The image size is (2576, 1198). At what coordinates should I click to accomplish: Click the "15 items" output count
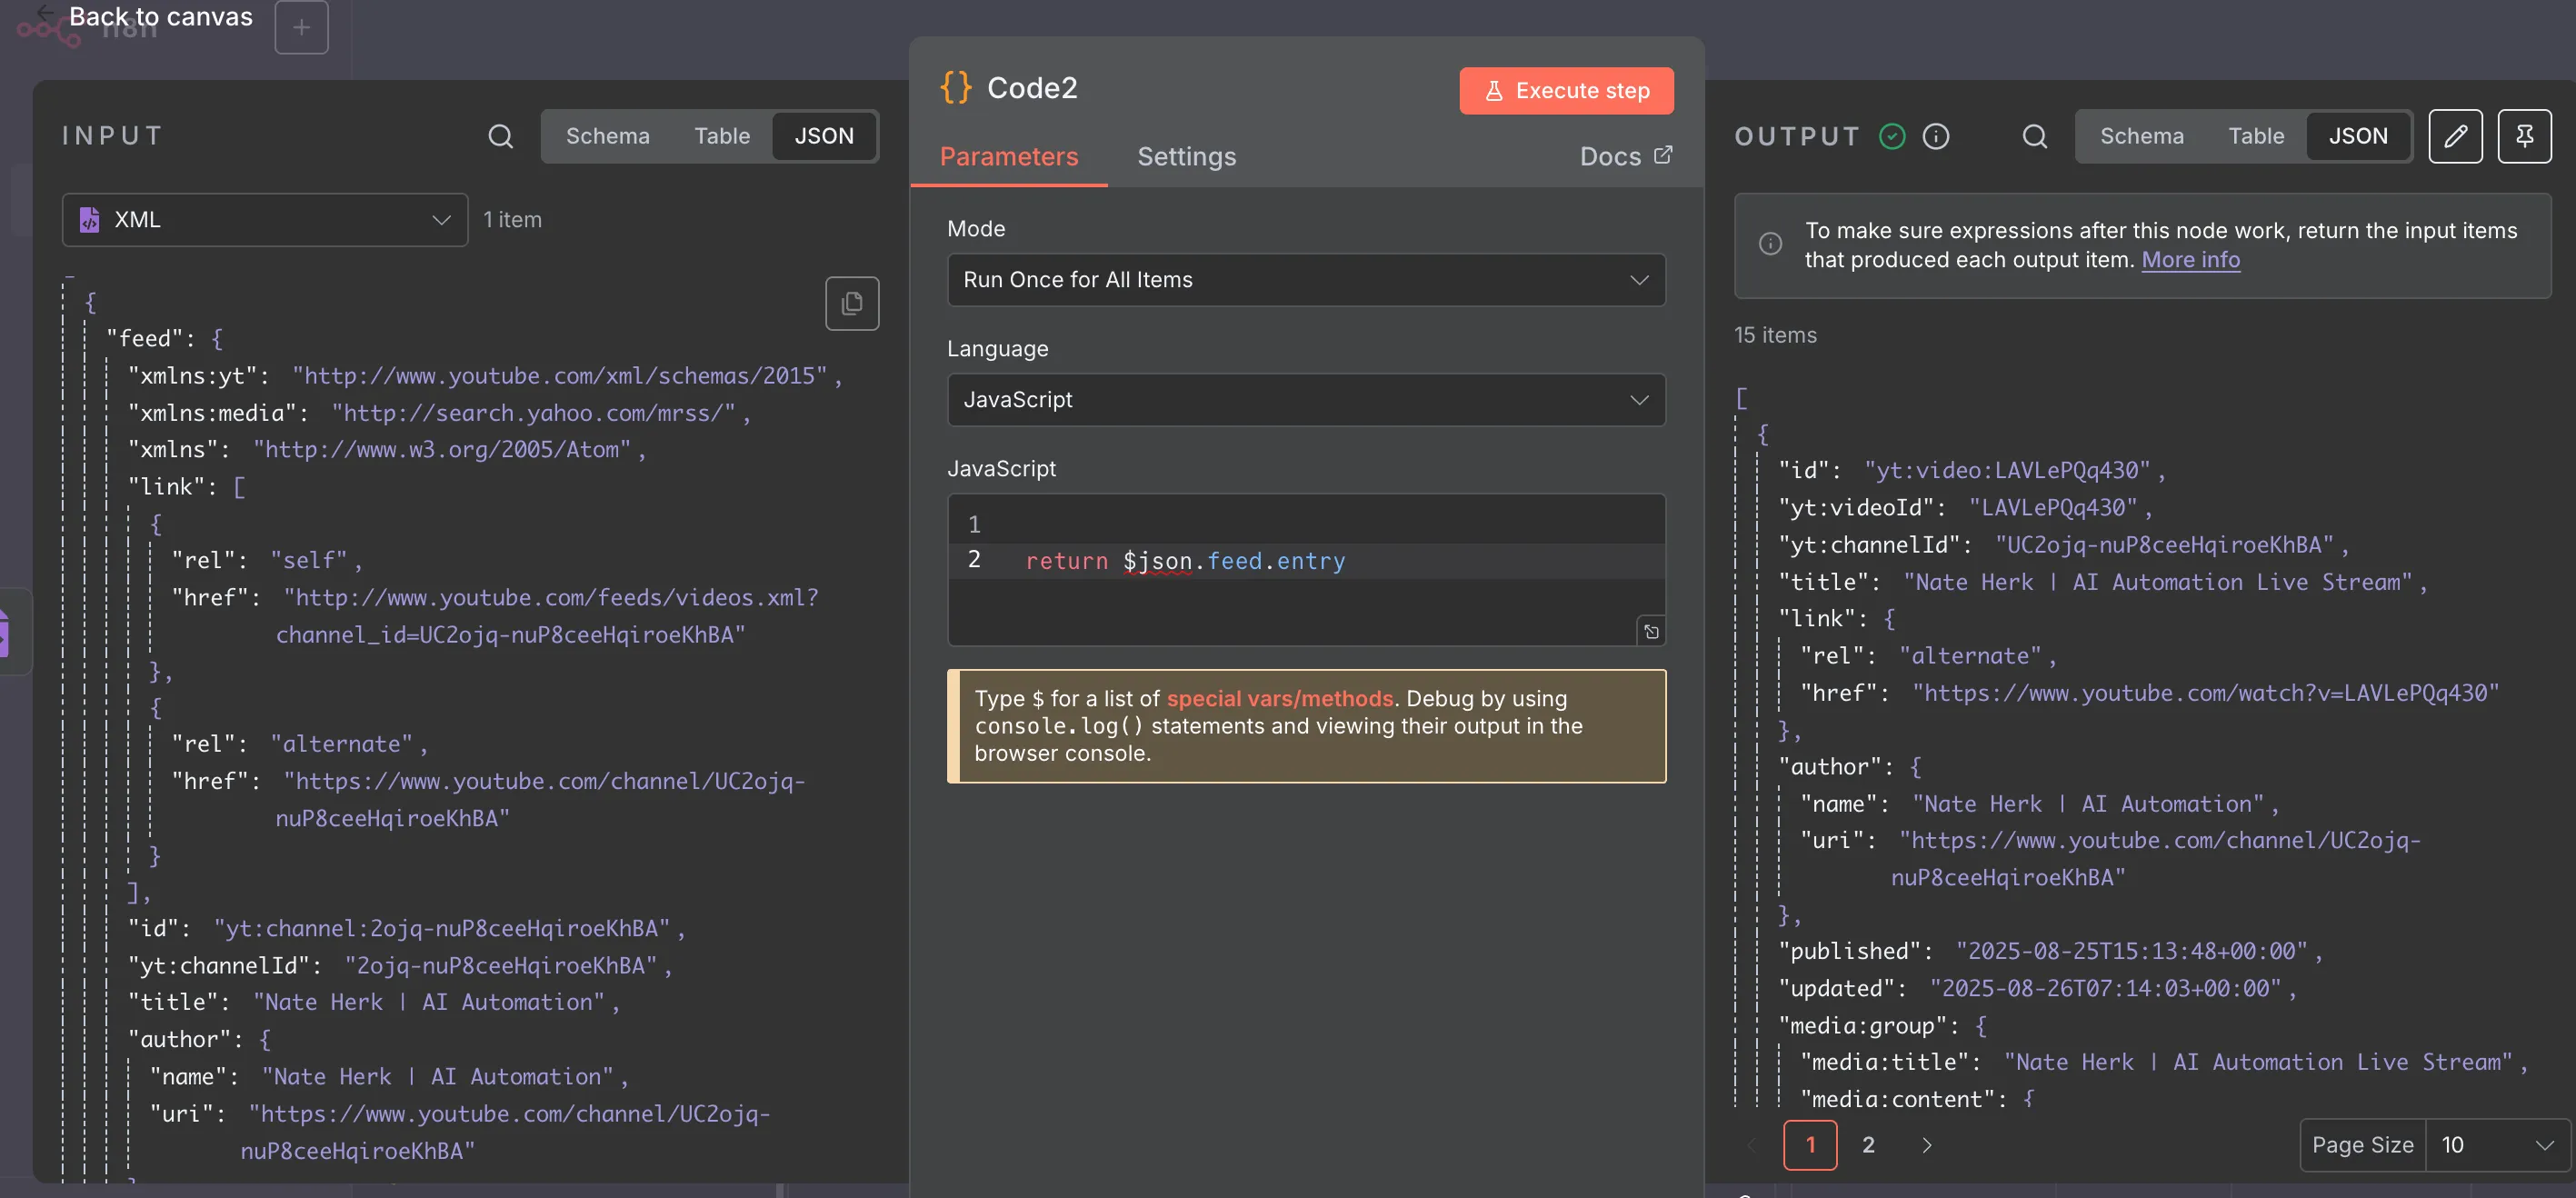coord(1775,335)
